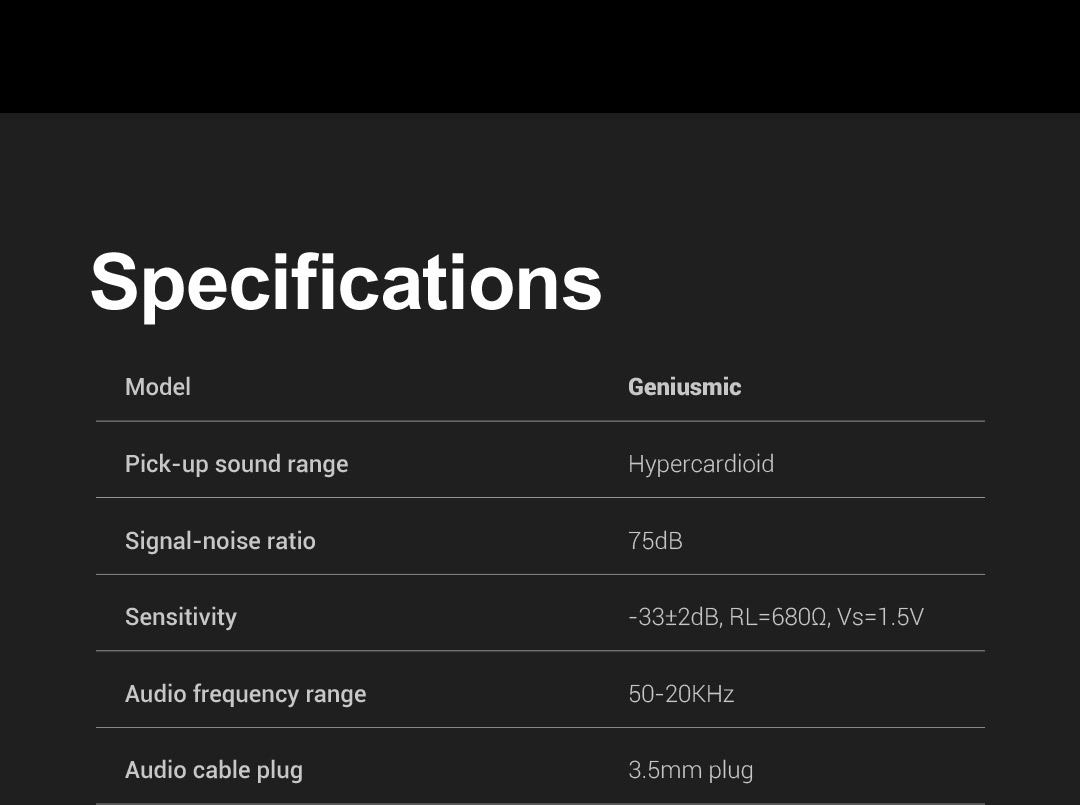The height and width of the screenshot is (805, 1080).
Task: Select the Audio cable plug label
Action: click(214, 770)
